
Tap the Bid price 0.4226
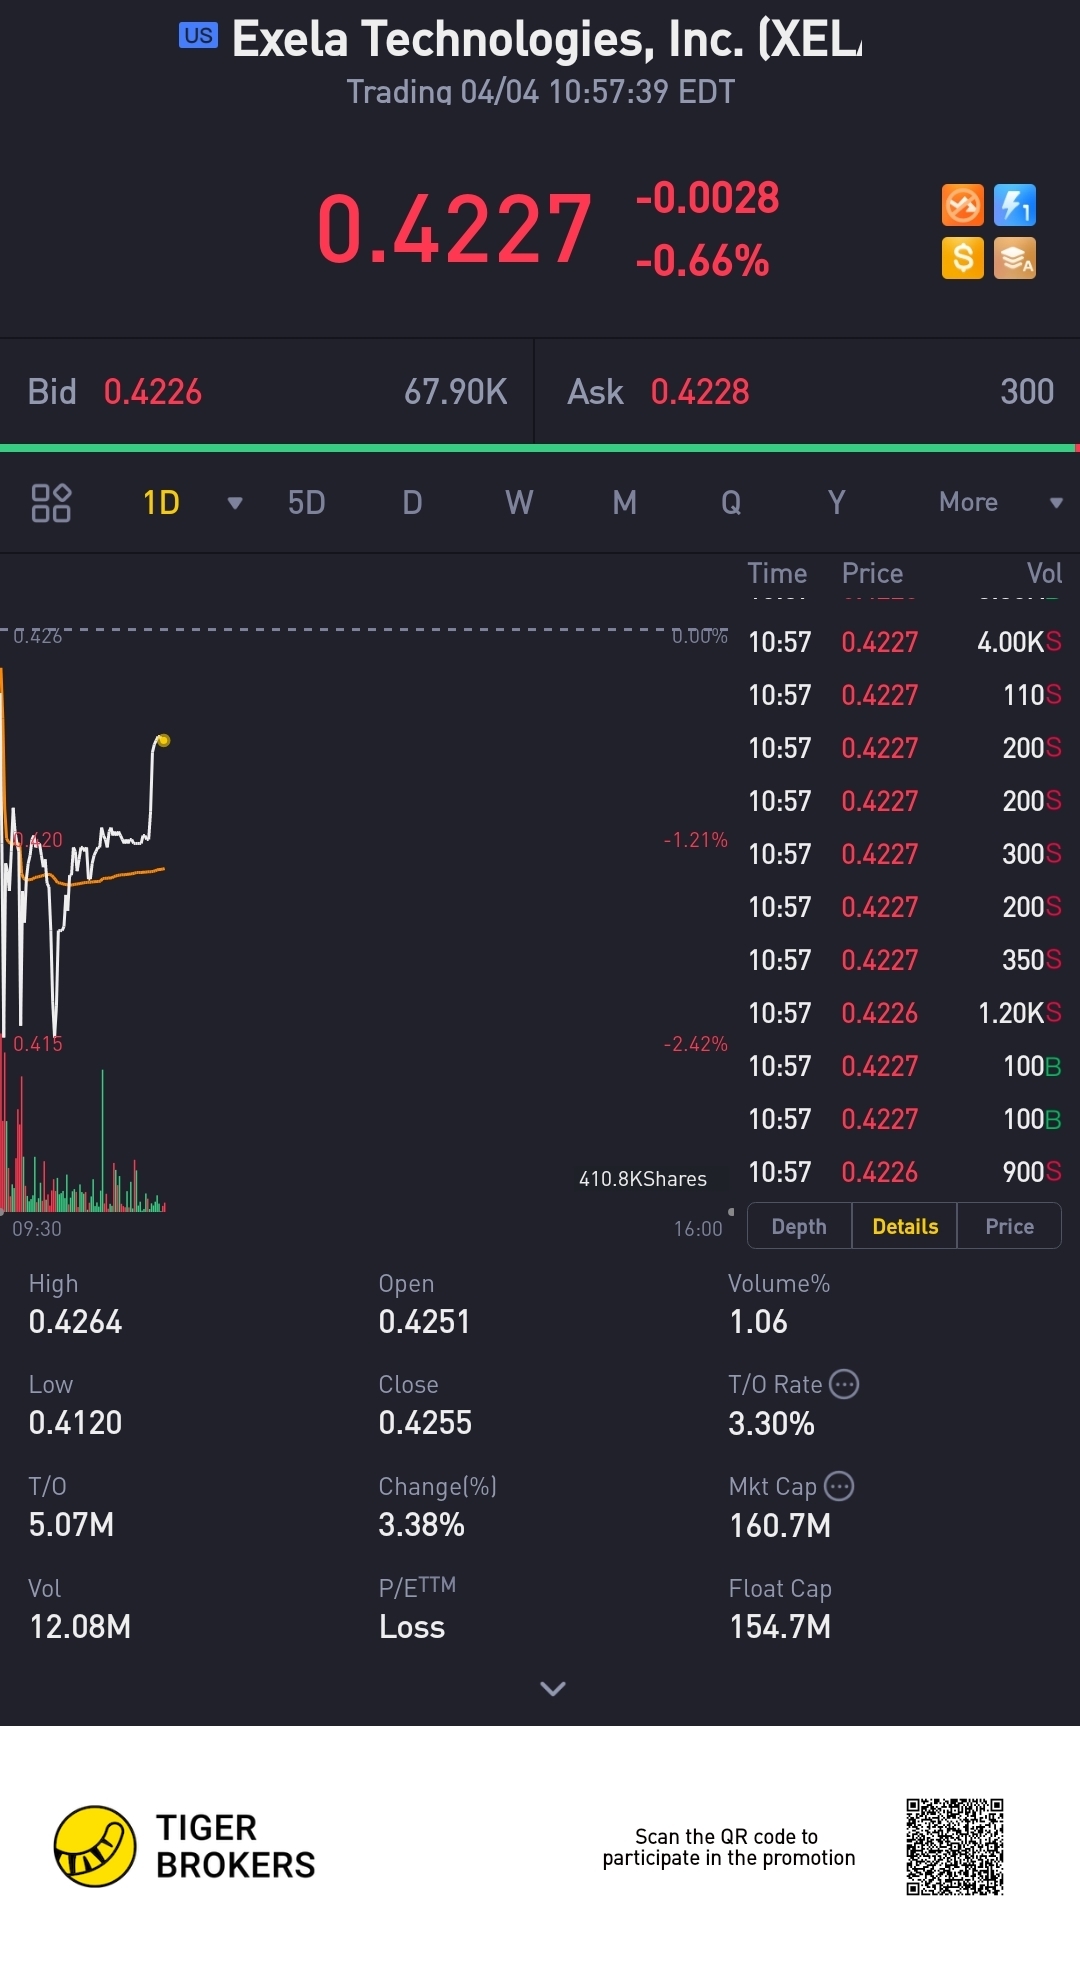coord(153,392)
